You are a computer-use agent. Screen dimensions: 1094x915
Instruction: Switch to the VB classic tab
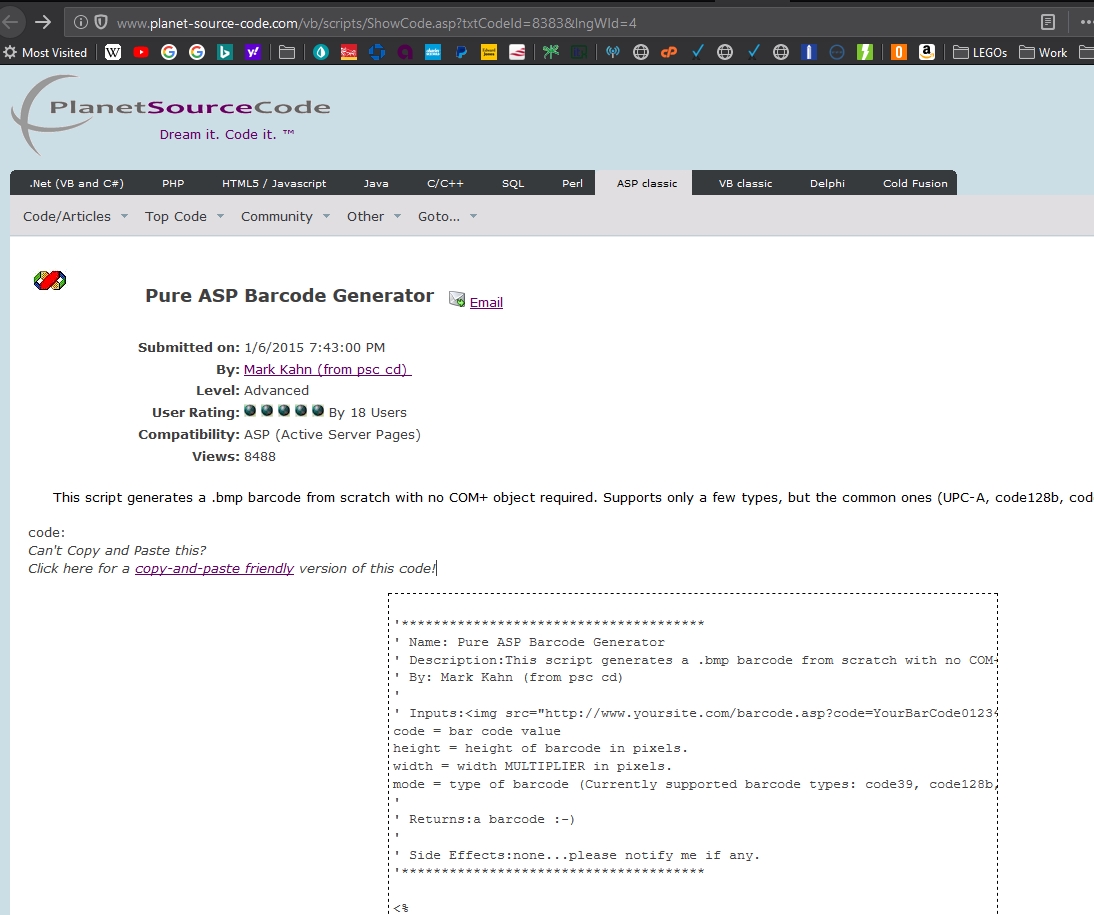click(x=745, y=183)
